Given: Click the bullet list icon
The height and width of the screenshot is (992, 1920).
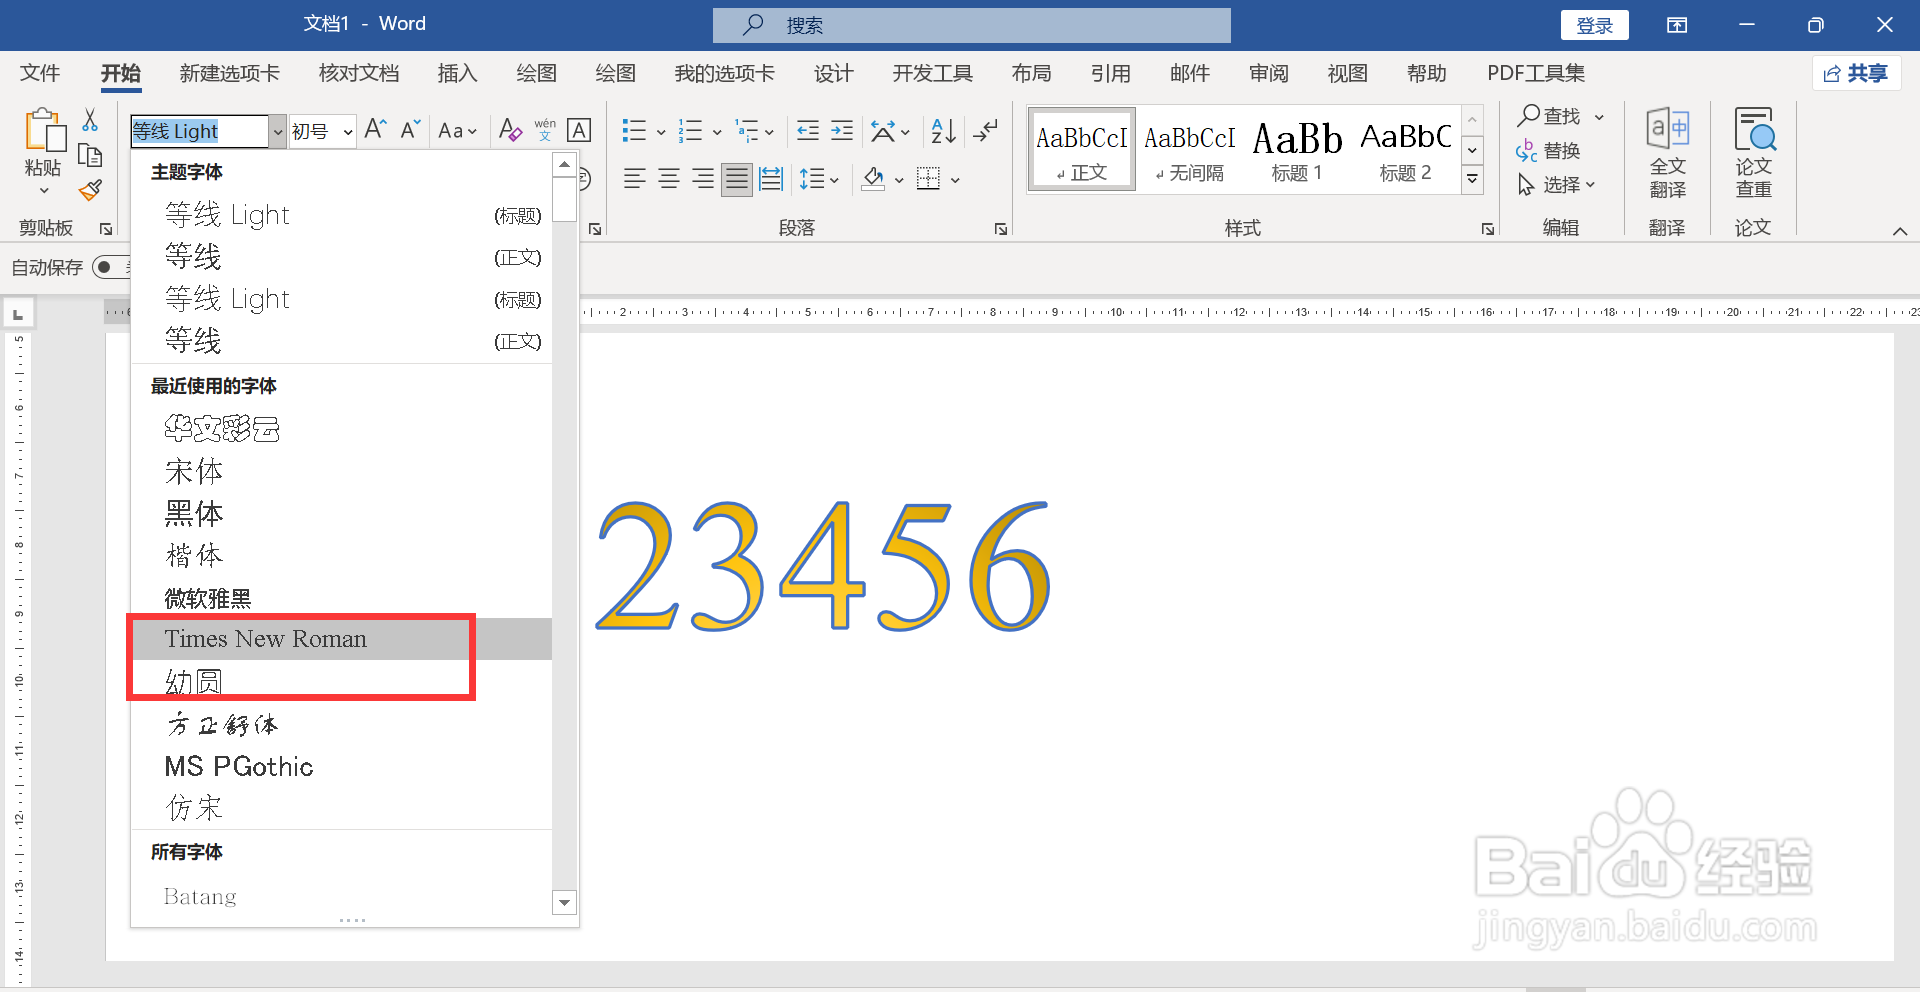Looking at the screenshot, I should pyautogui.click(x=634, y=130).
